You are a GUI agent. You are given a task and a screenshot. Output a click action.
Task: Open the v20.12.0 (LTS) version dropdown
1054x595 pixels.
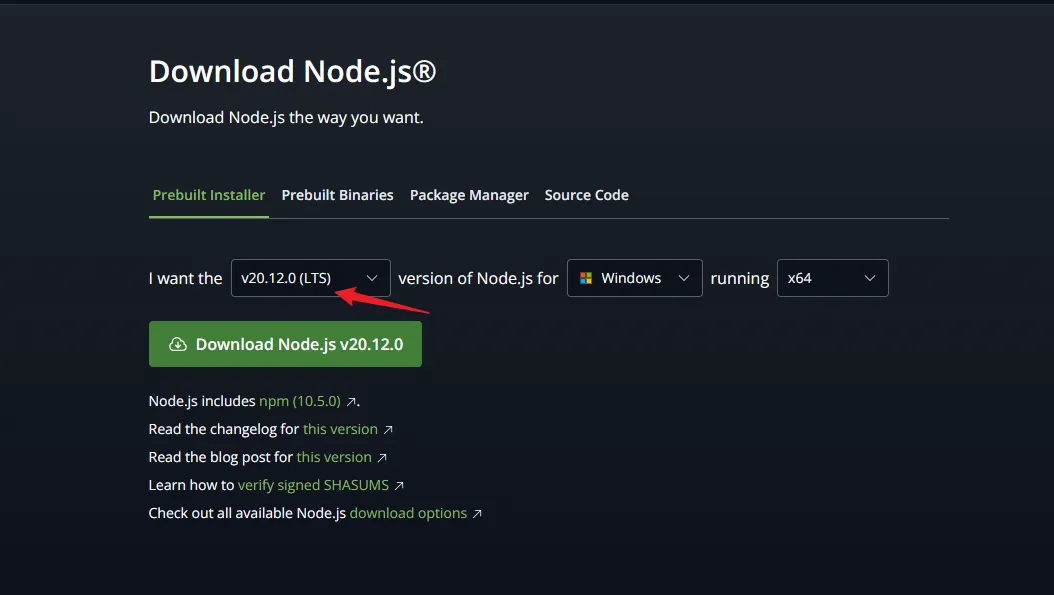tap(310, 278)
